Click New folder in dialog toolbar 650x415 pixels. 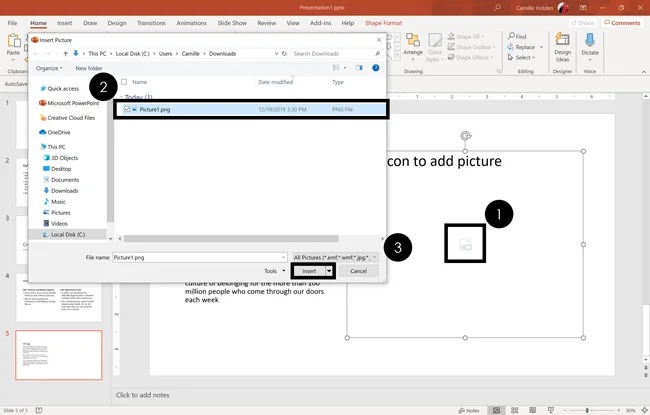(x=89, y=68)
